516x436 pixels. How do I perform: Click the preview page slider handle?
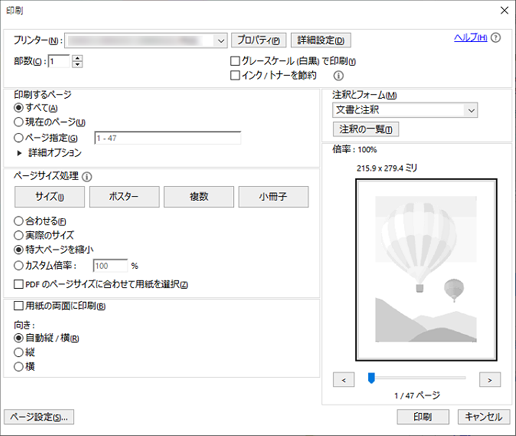pos(371,378)
